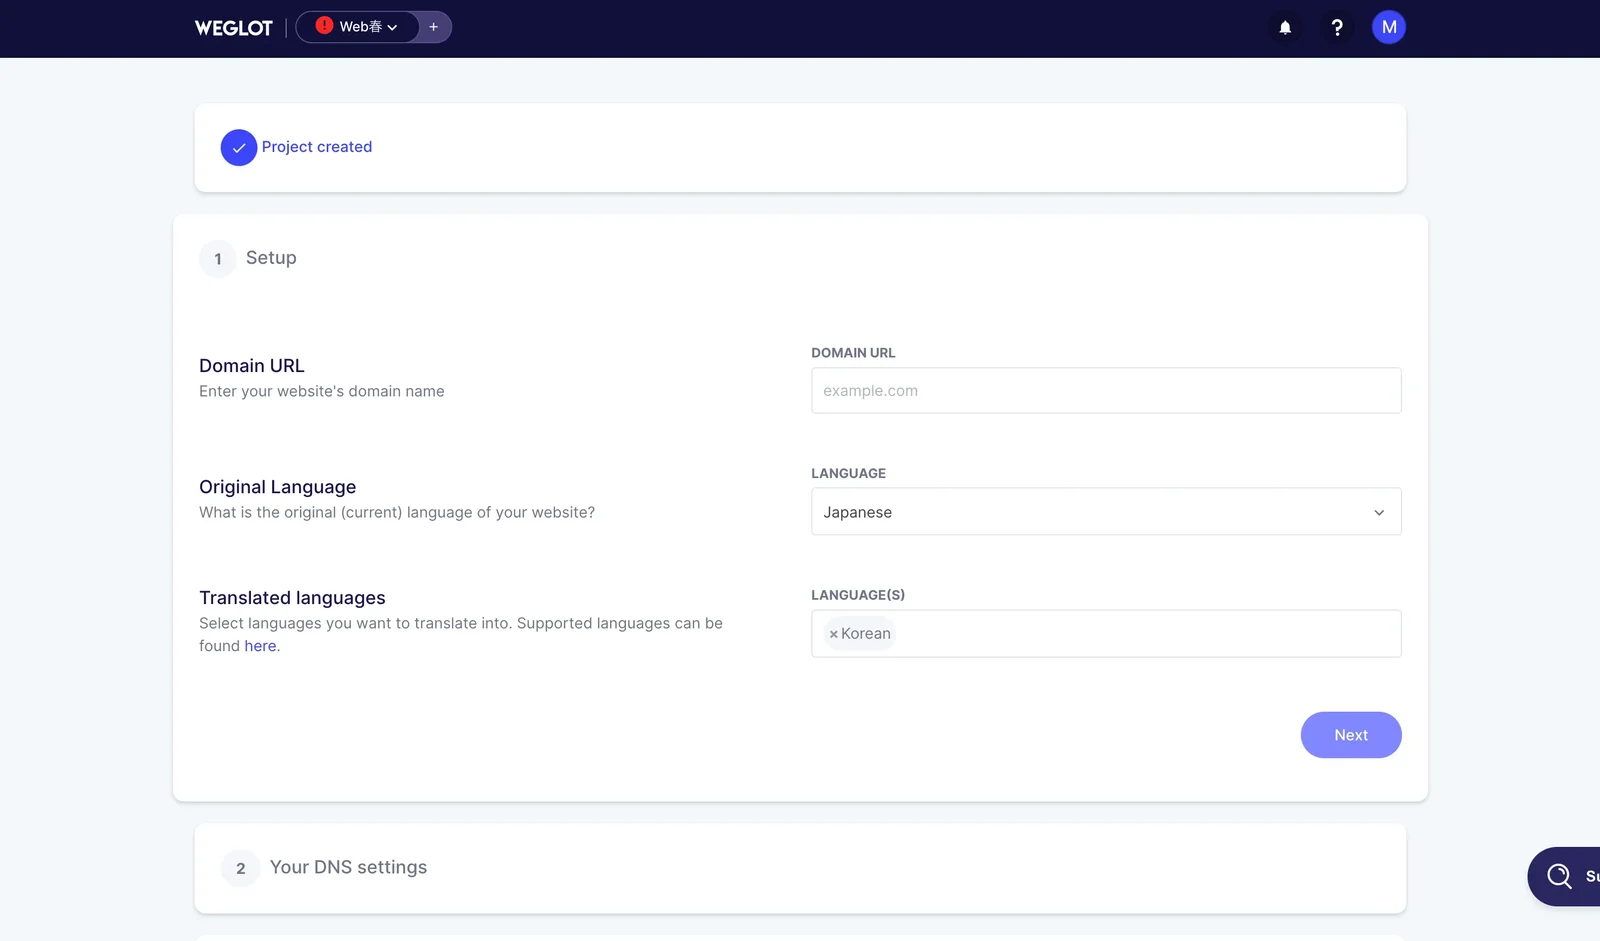Viewport: 1600px width, 941px height.
Task: Remove Korean from translated languages
Action: 834,634
